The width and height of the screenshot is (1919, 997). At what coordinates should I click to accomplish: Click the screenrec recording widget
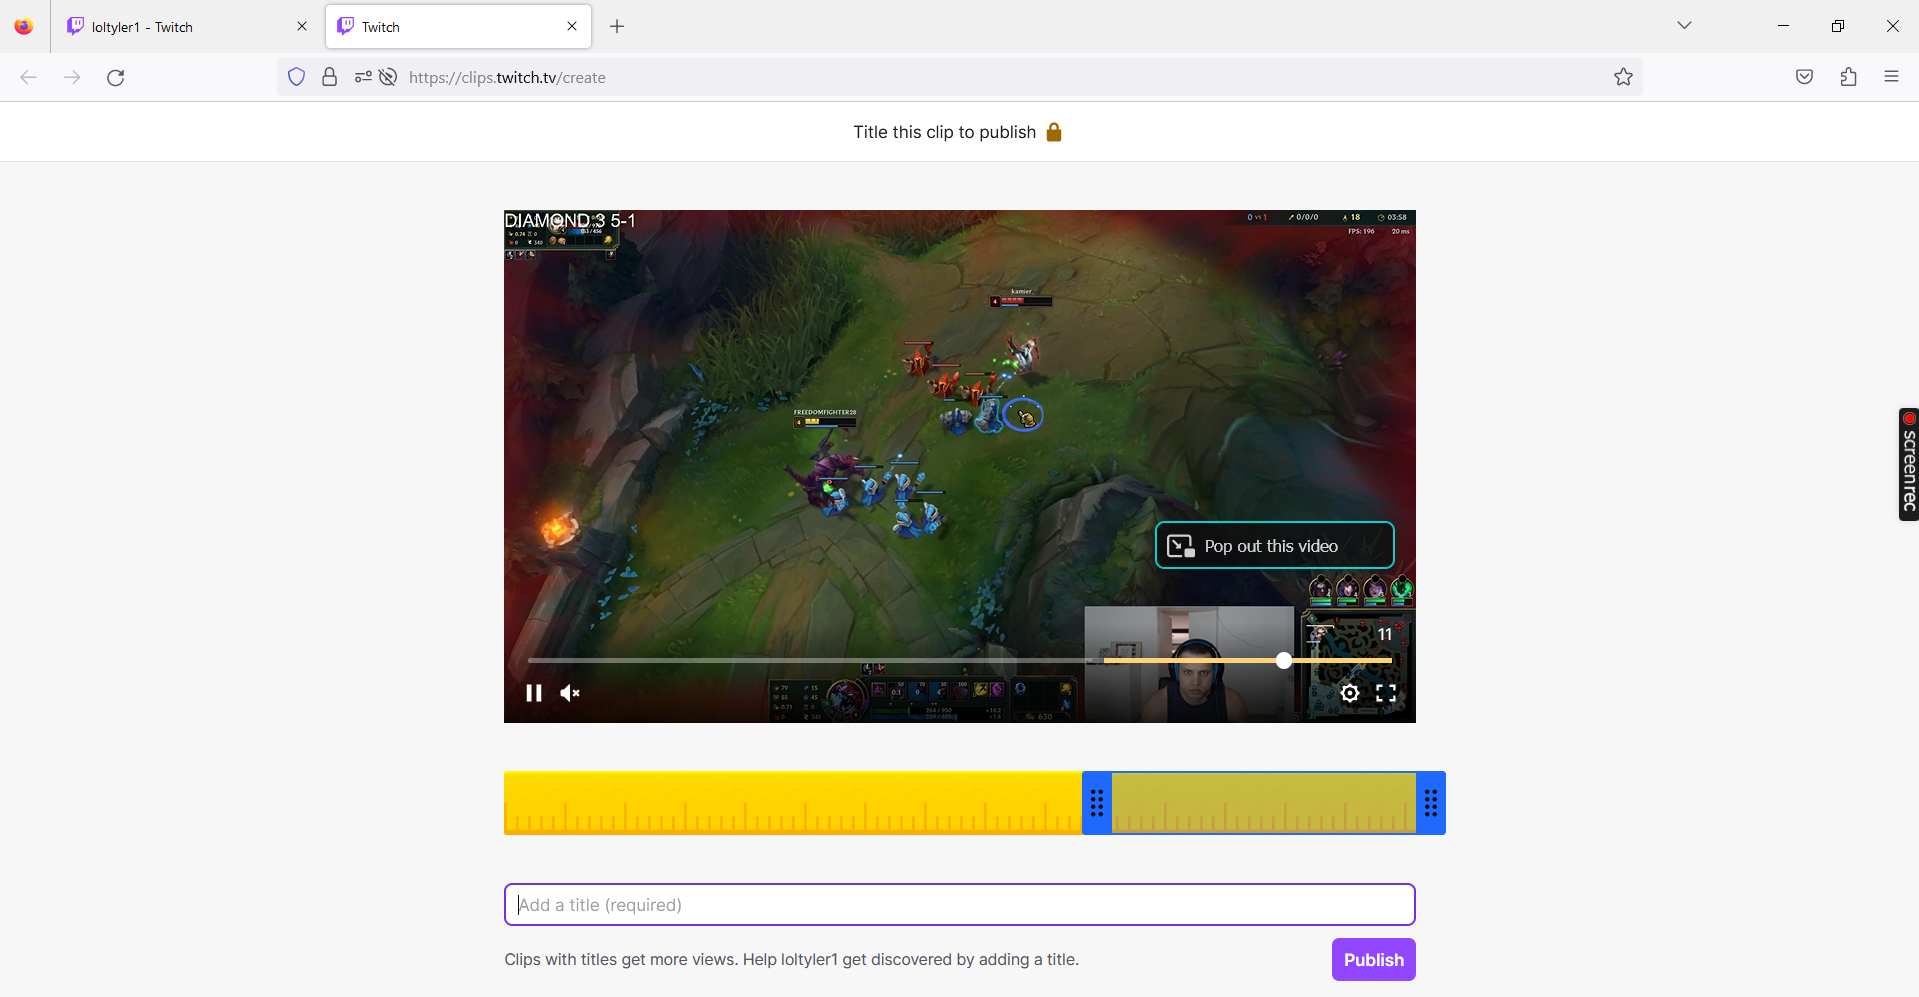[1909, 464]
